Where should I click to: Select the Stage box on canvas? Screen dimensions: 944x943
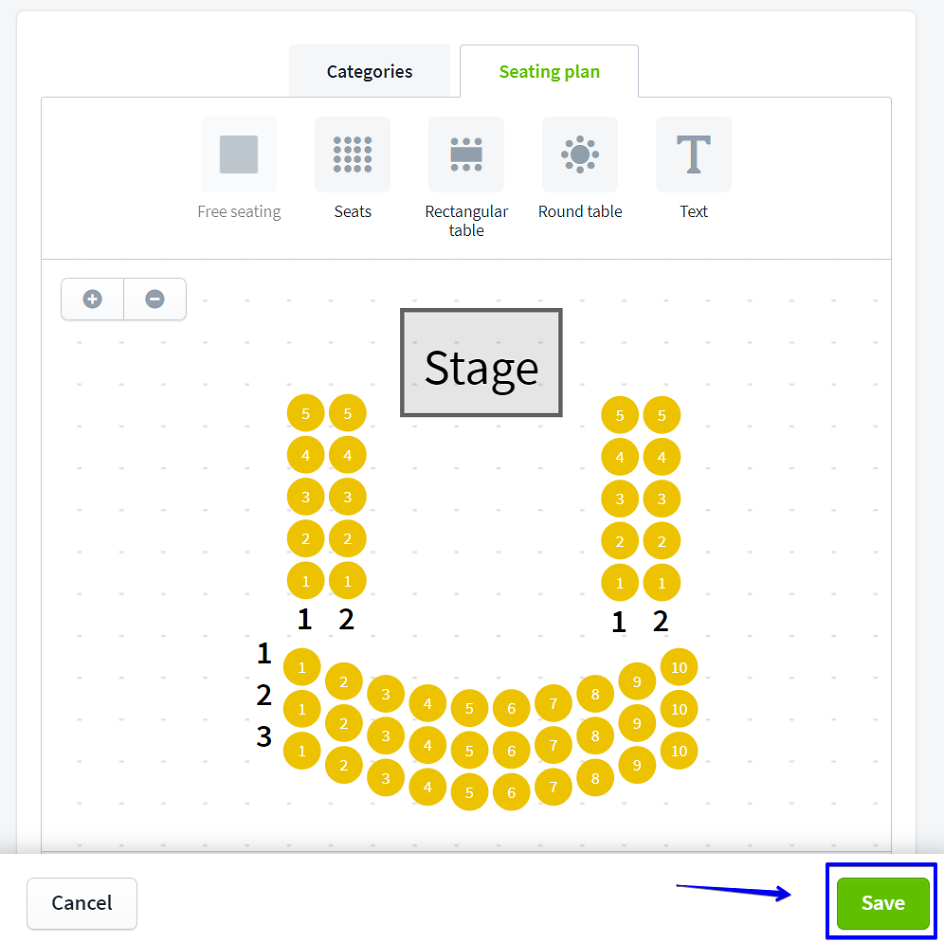(x=481, y=363)
